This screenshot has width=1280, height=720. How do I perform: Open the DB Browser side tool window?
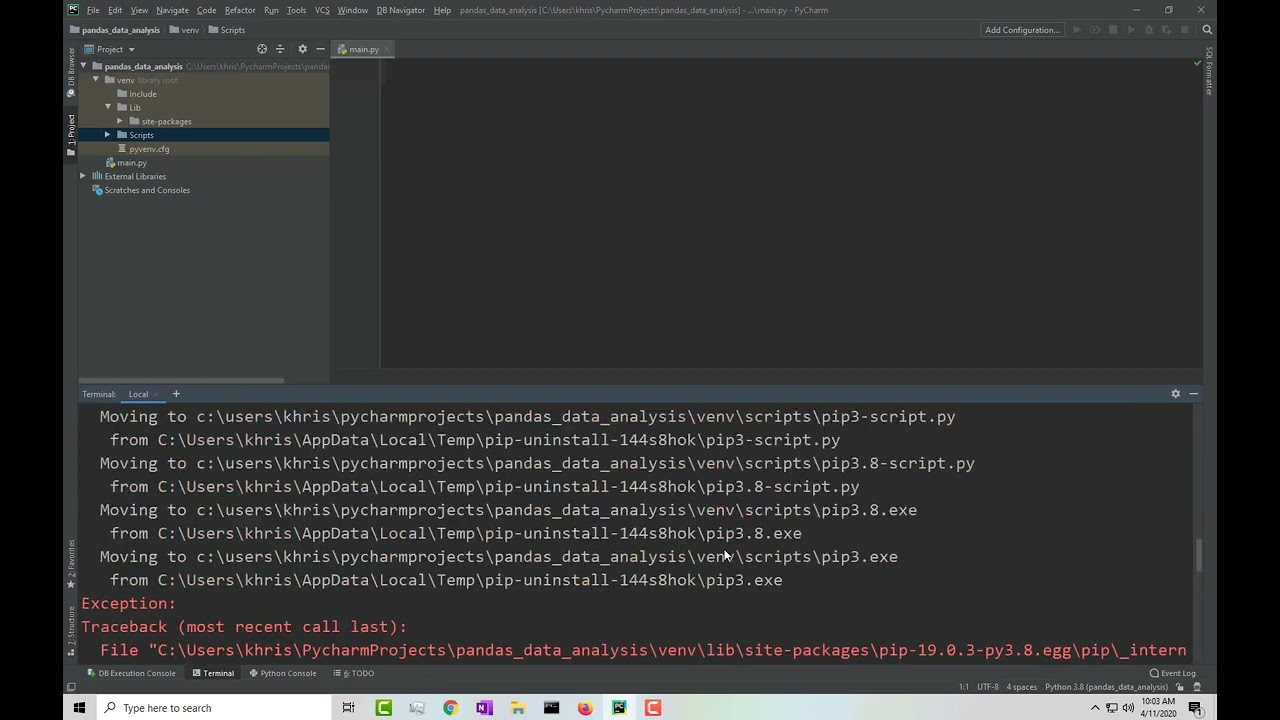pyautogui.click(x=71, y=73)
